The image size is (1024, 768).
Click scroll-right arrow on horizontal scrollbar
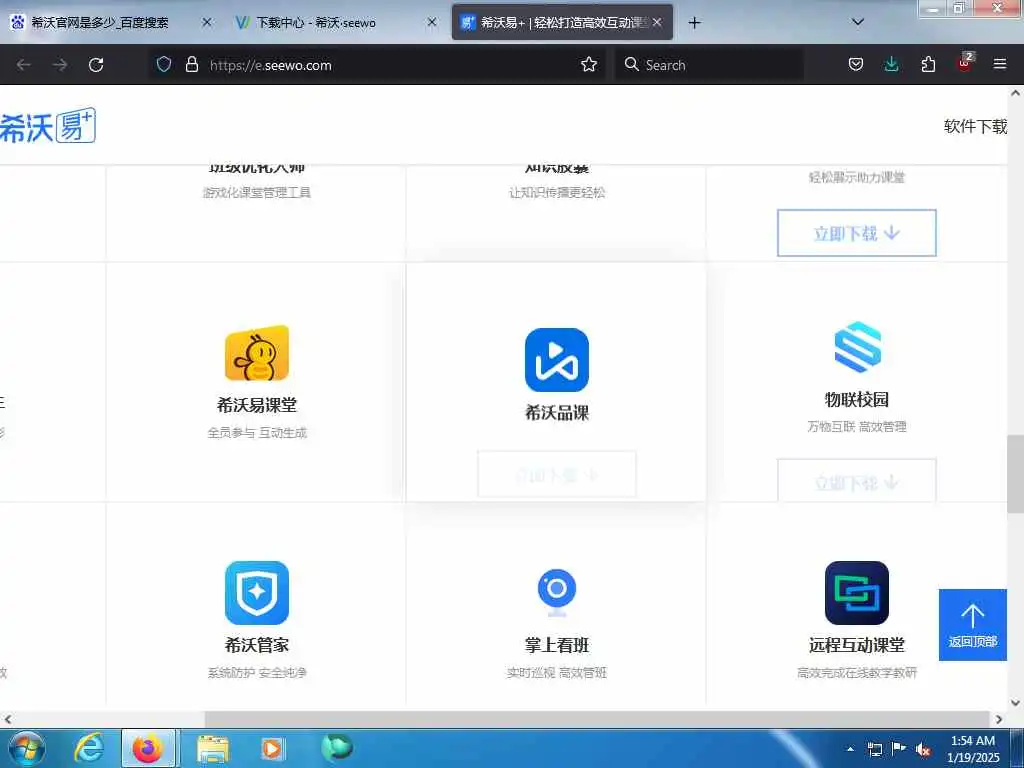(999, 719)
